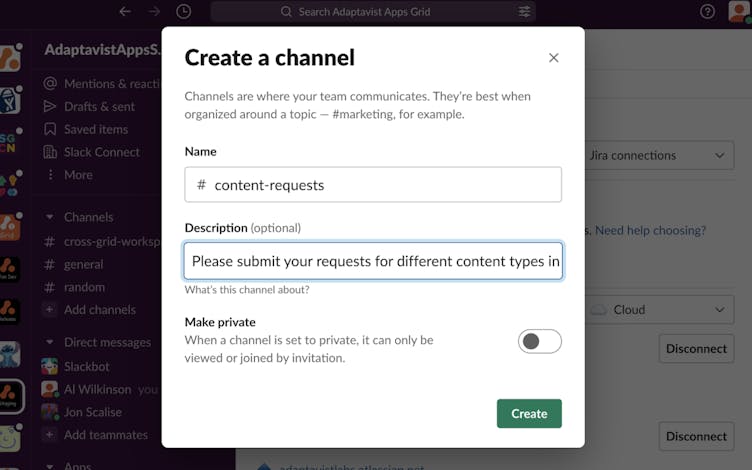Open the random channel
The image size is (752, 470).
(75, 287)
